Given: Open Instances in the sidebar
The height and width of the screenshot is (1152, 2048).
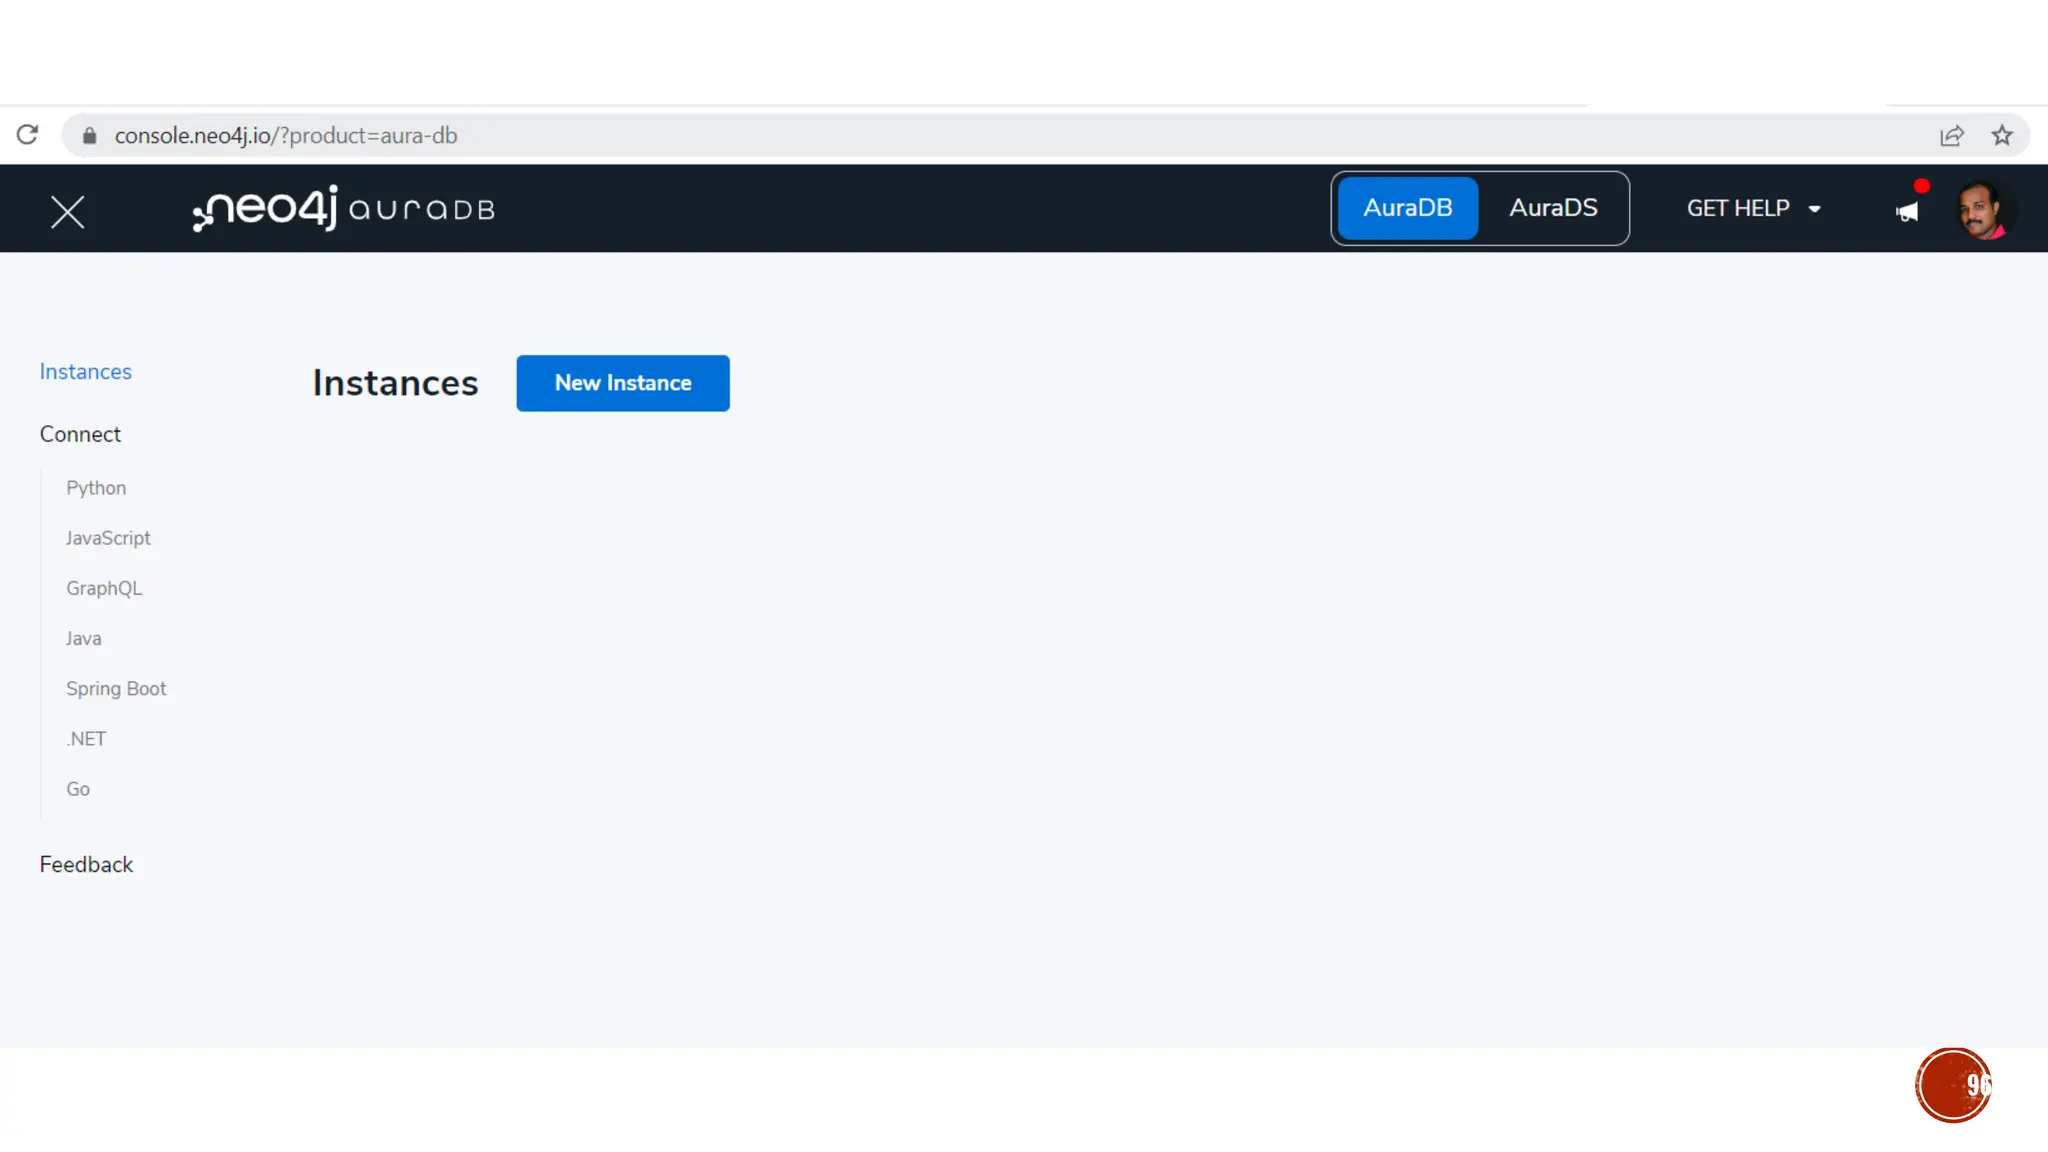Looking at the screenshot, I should tap(85, 372).
